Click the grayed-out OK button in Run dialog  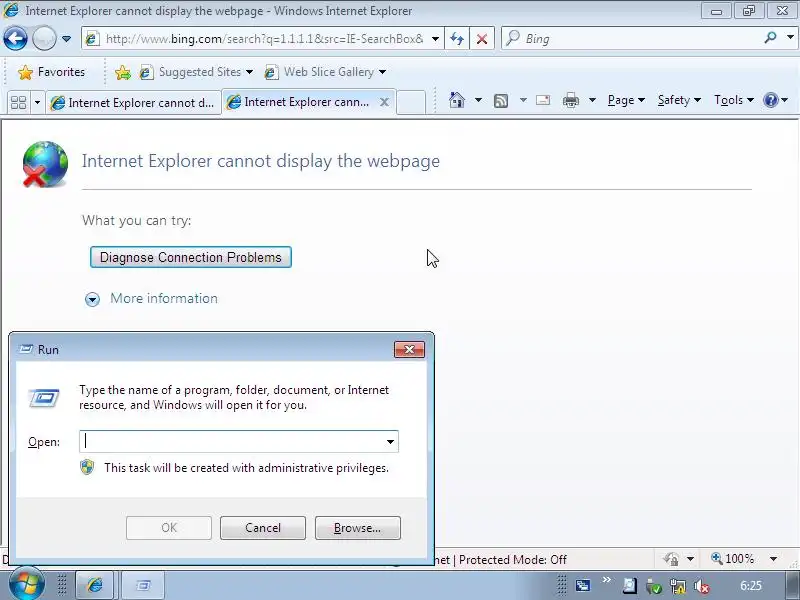tap(169, 528)
